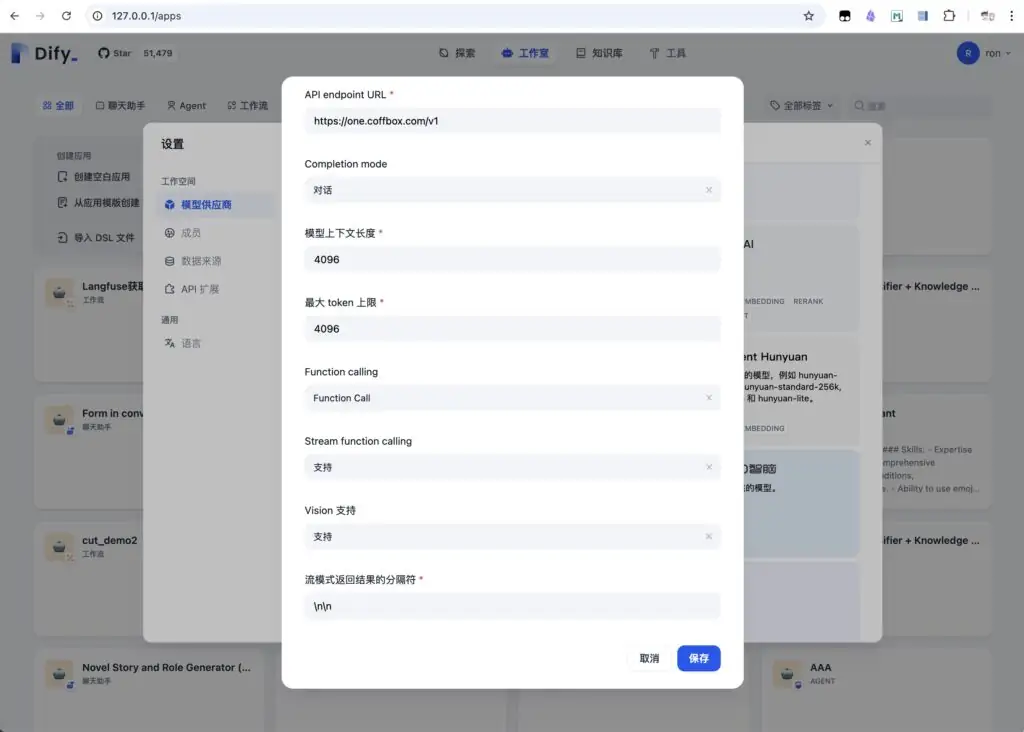The width and height of the screenshot is (1024, 732).
Task: Close the settings panel with X
Action: click(867, 143)
